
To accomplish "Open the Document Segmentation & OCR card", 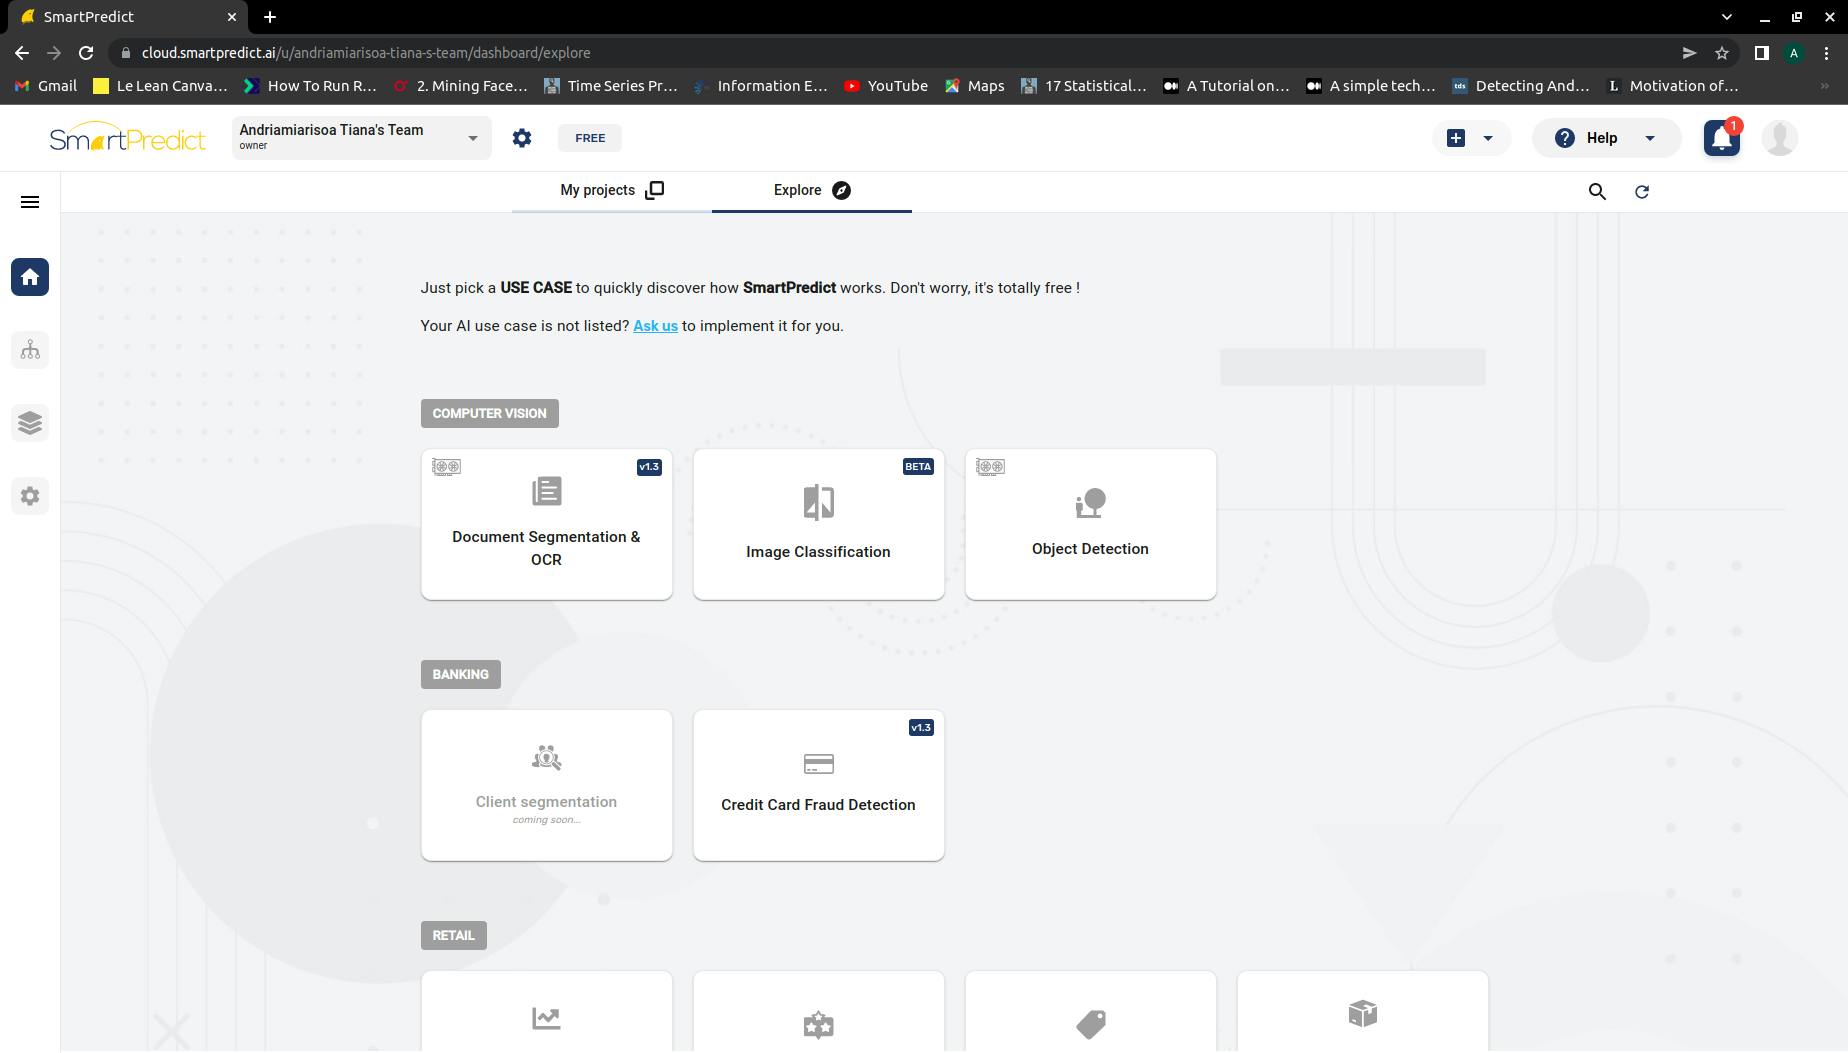I will tap(546, 524).
